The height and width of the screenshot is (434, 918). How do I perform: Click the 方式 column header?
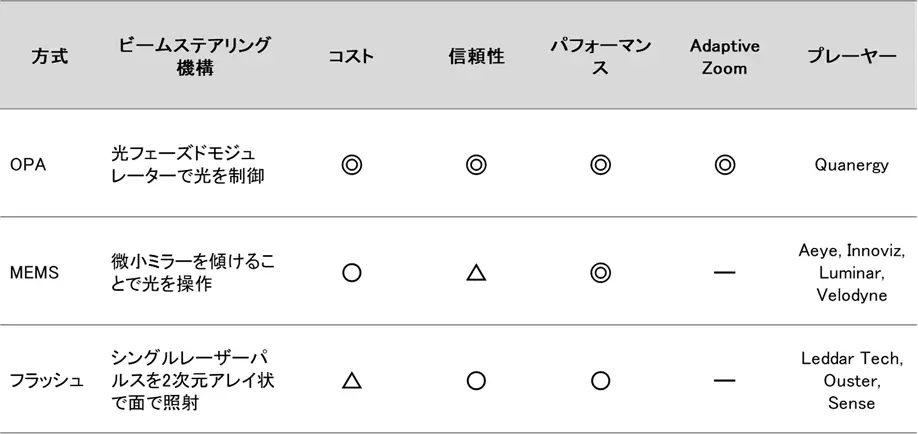49,57
